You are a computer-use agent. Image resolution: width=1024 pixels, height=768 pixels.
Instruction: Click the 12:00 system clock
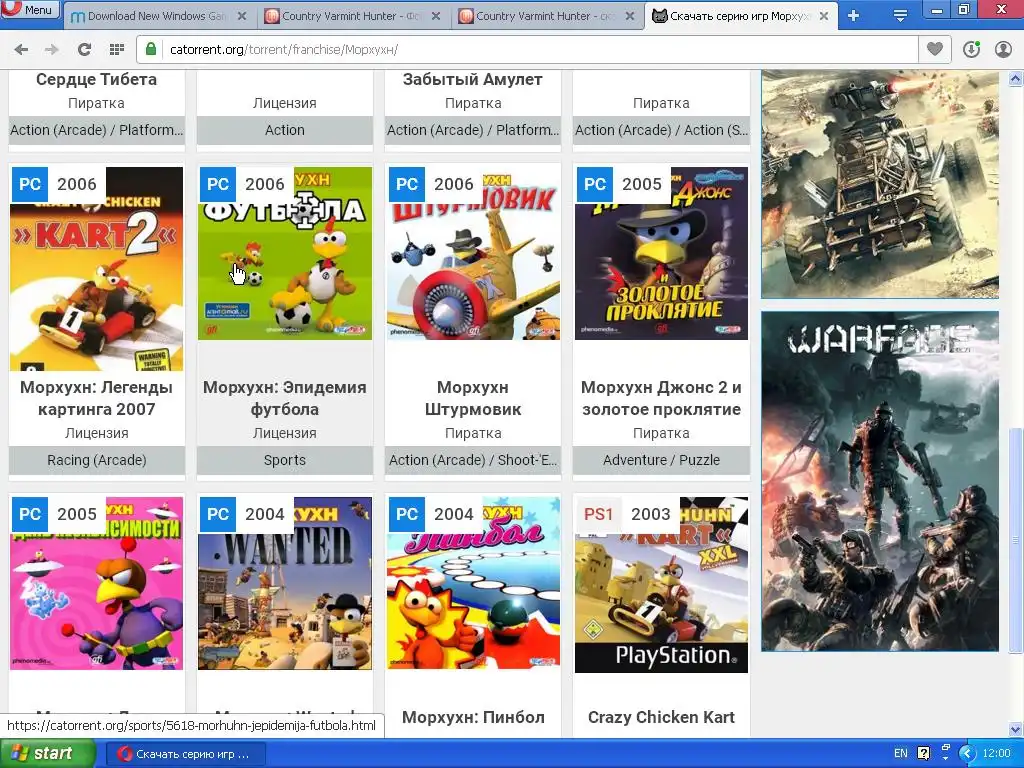[x=997, y=754]
